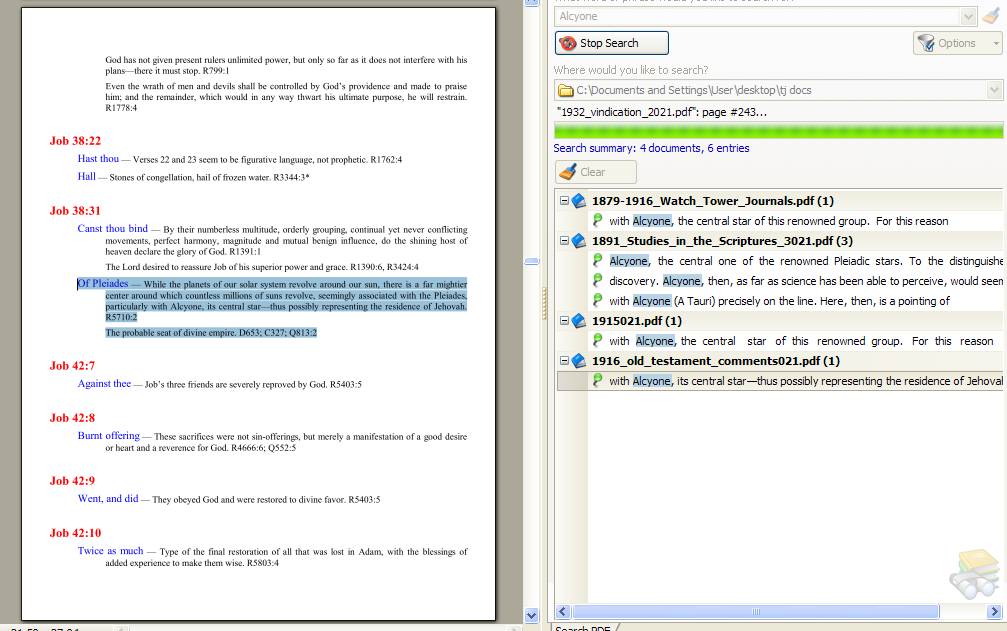
Task: Click the document vertical scrollbar thumb
Action: 532,262
